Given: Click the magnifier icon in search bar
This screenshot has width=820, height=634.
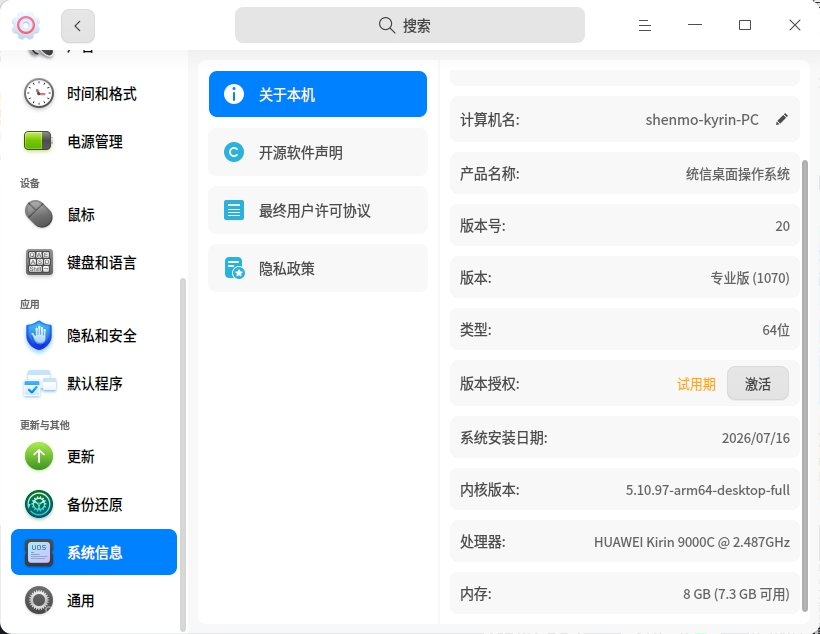Looking at the screenshot, I should tap(386, 25).
